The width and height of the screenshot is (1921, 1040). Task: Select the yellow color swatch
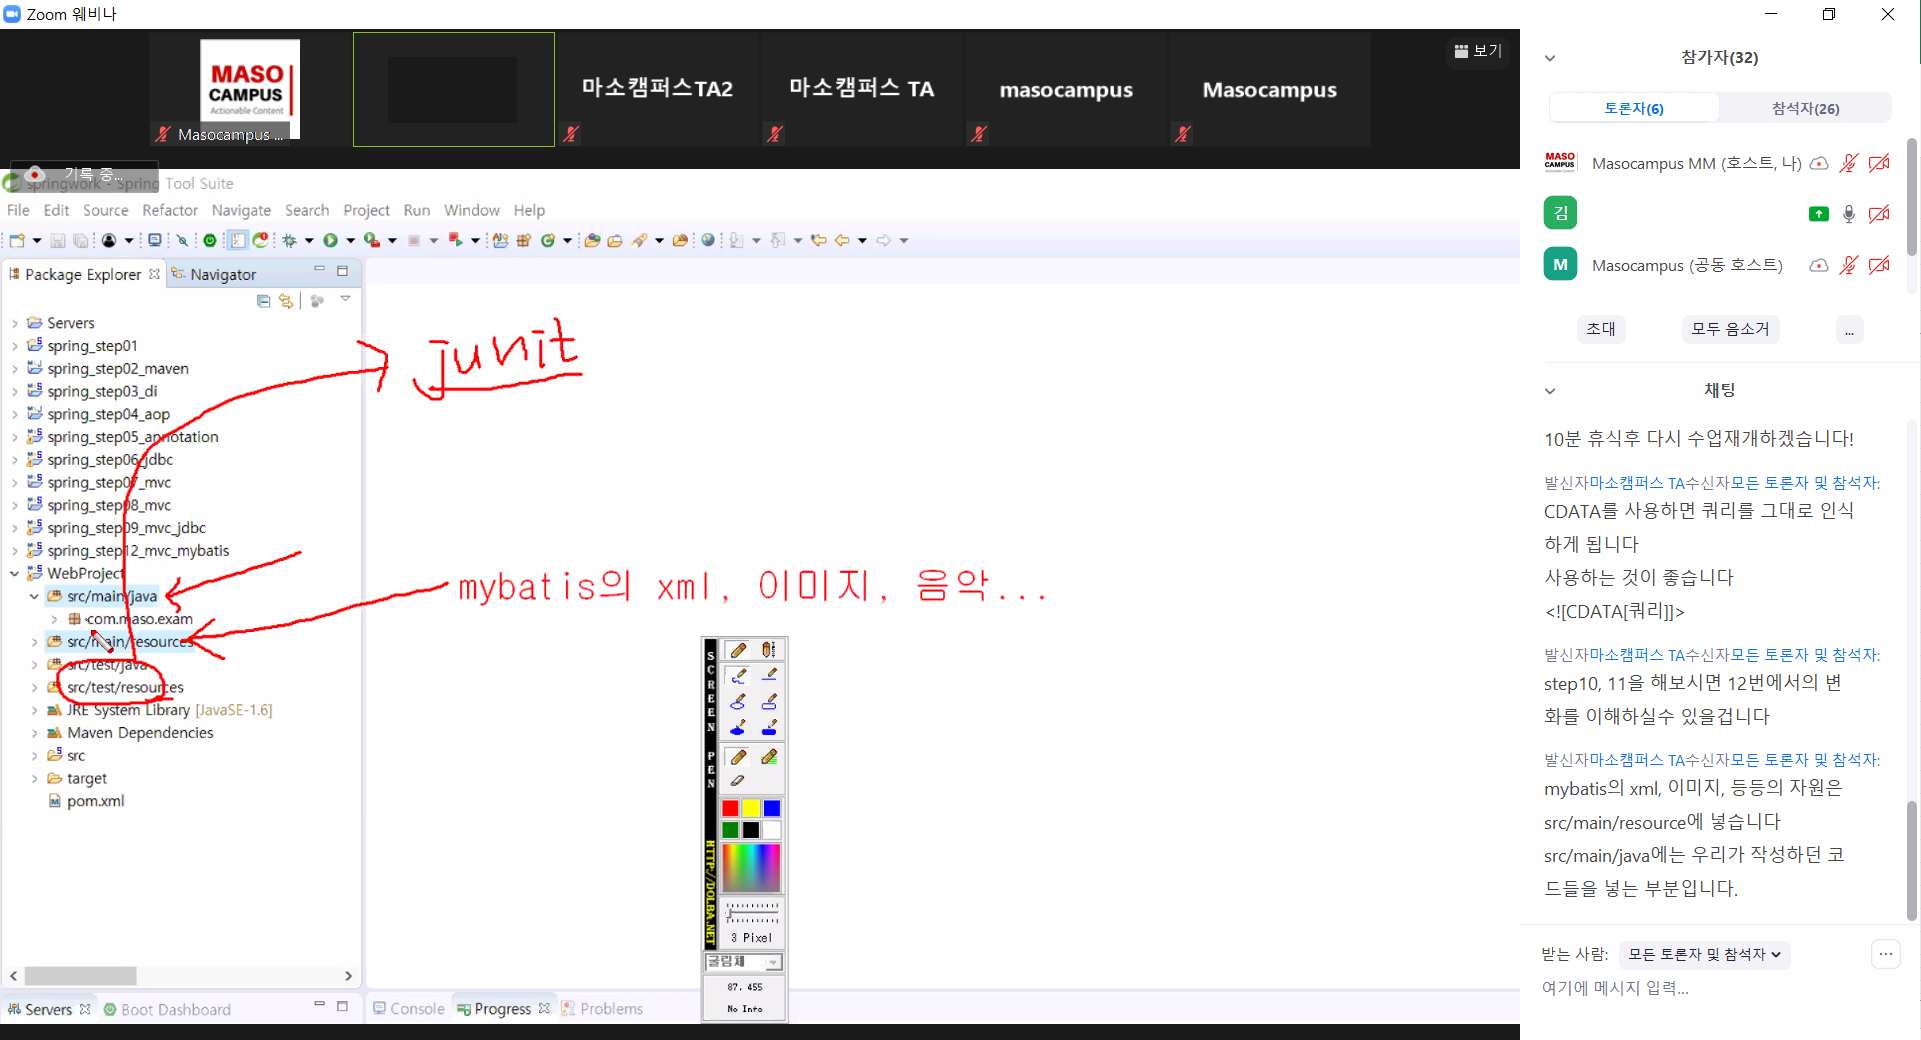tap(750, 808)
